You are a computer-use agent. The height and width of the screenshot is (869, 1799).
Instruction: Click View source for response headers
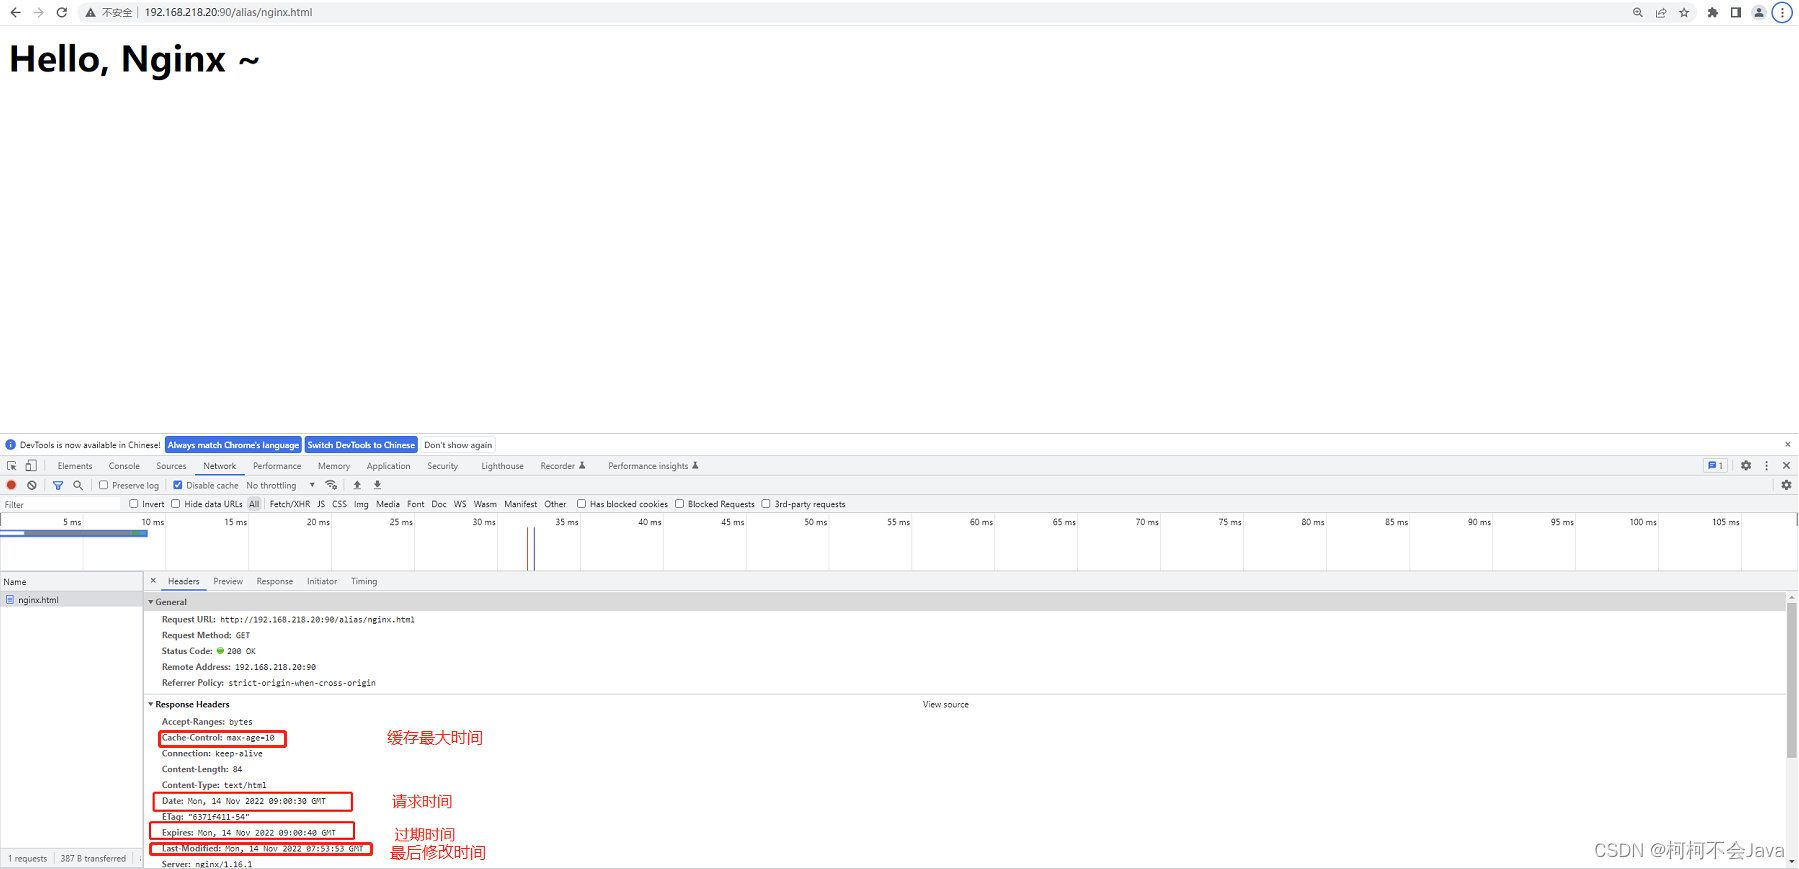[x=946, y=705]
